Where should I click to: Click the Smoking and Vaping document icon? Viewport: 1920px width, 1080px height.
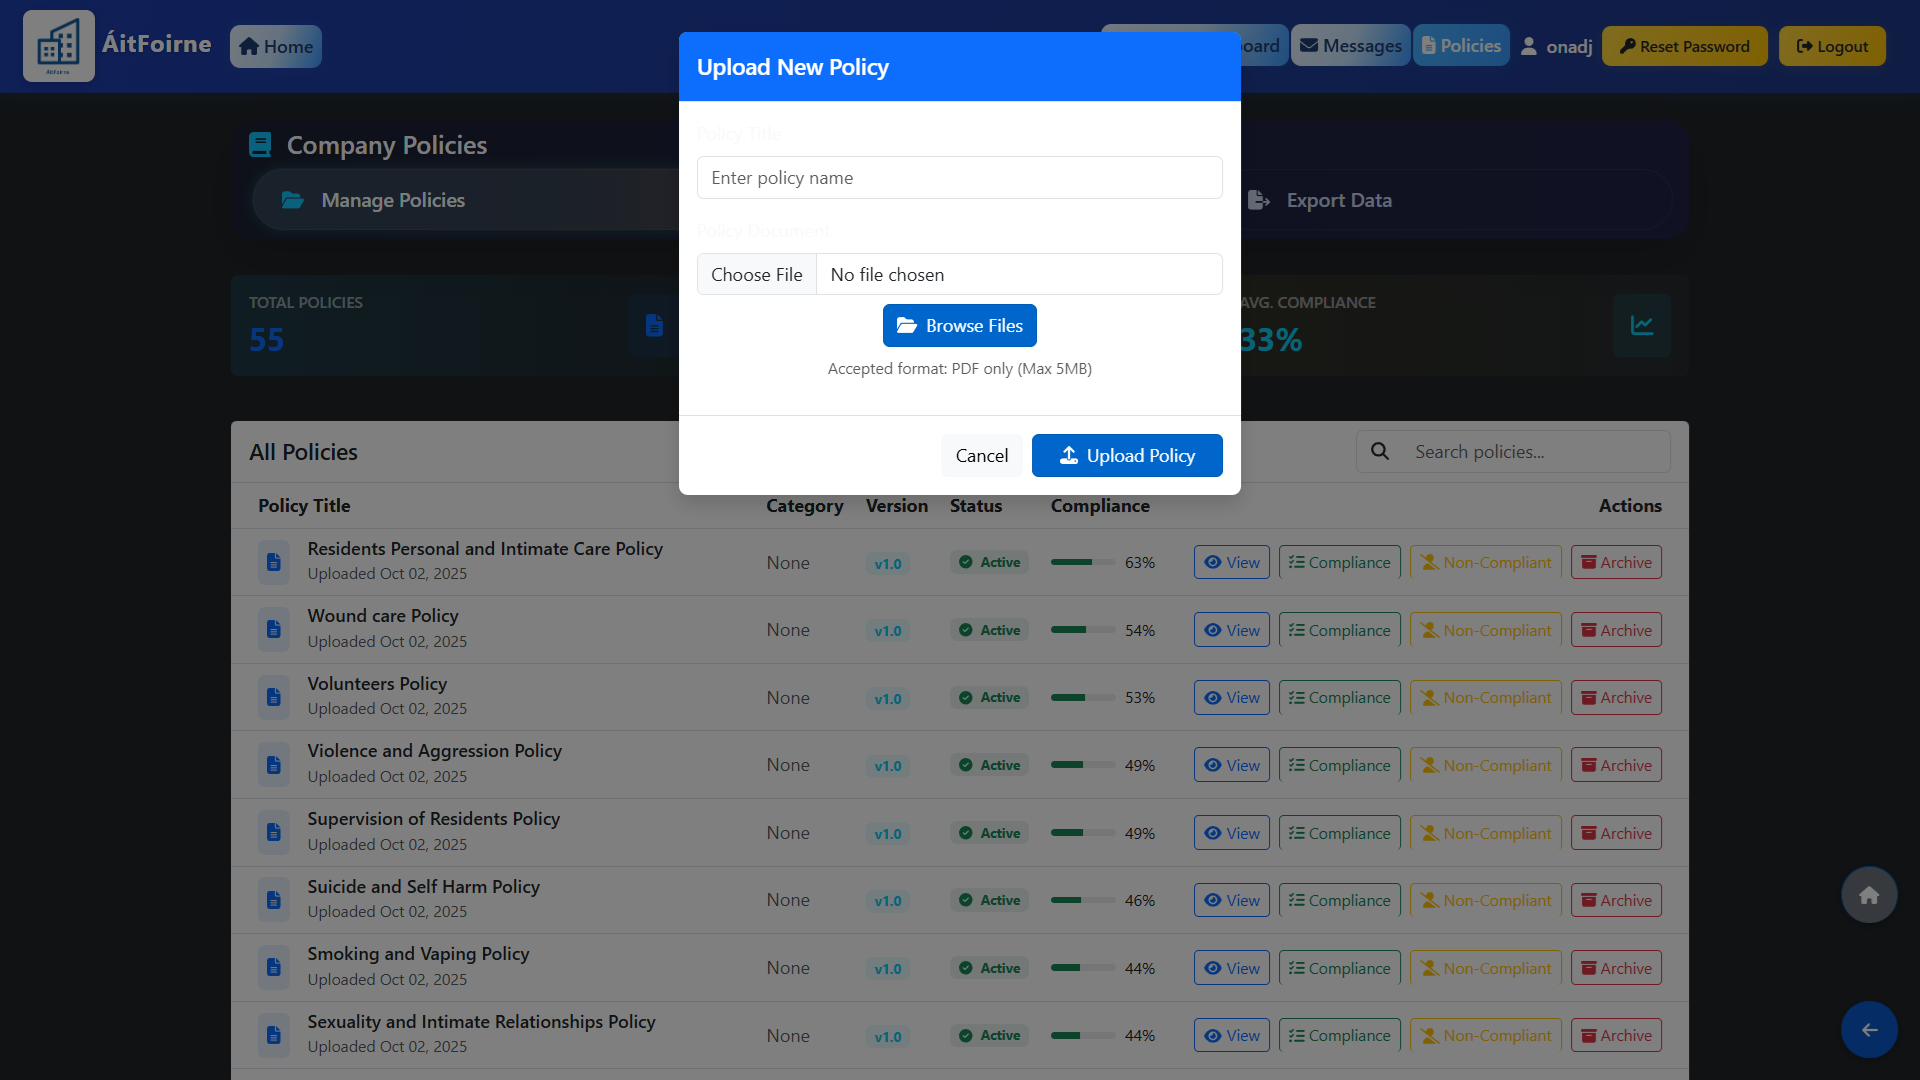pos(273,967)
